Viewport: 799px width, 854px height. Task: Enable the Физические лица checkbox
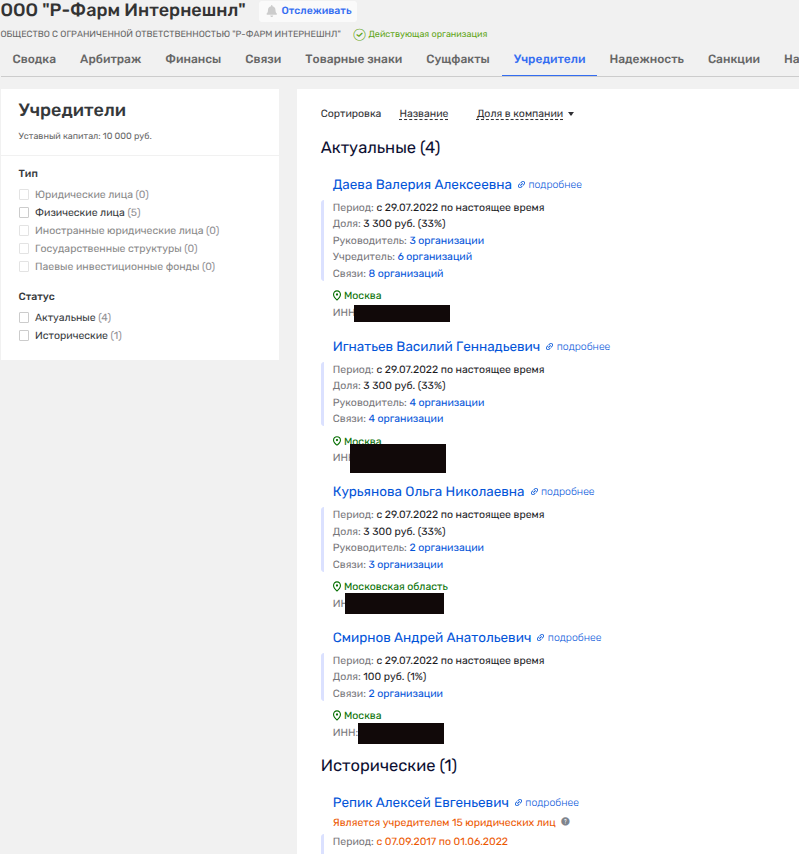24,213
